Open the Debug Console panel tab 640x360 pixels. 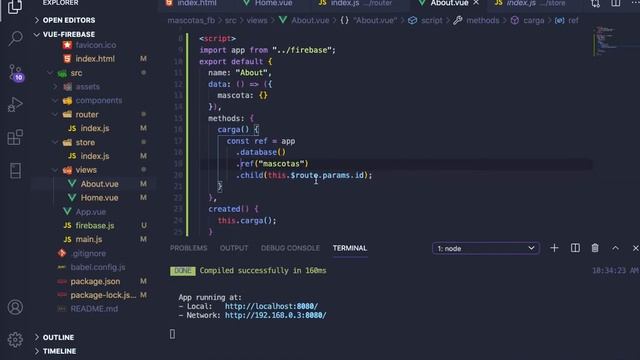point(290,248)
